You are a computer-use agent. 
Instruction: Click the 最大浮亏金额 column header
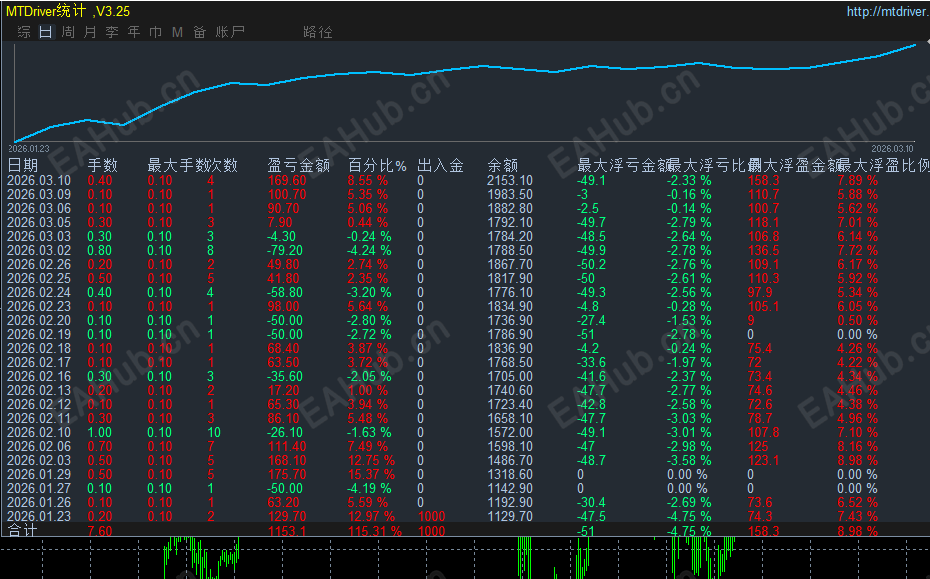[623, 165]
